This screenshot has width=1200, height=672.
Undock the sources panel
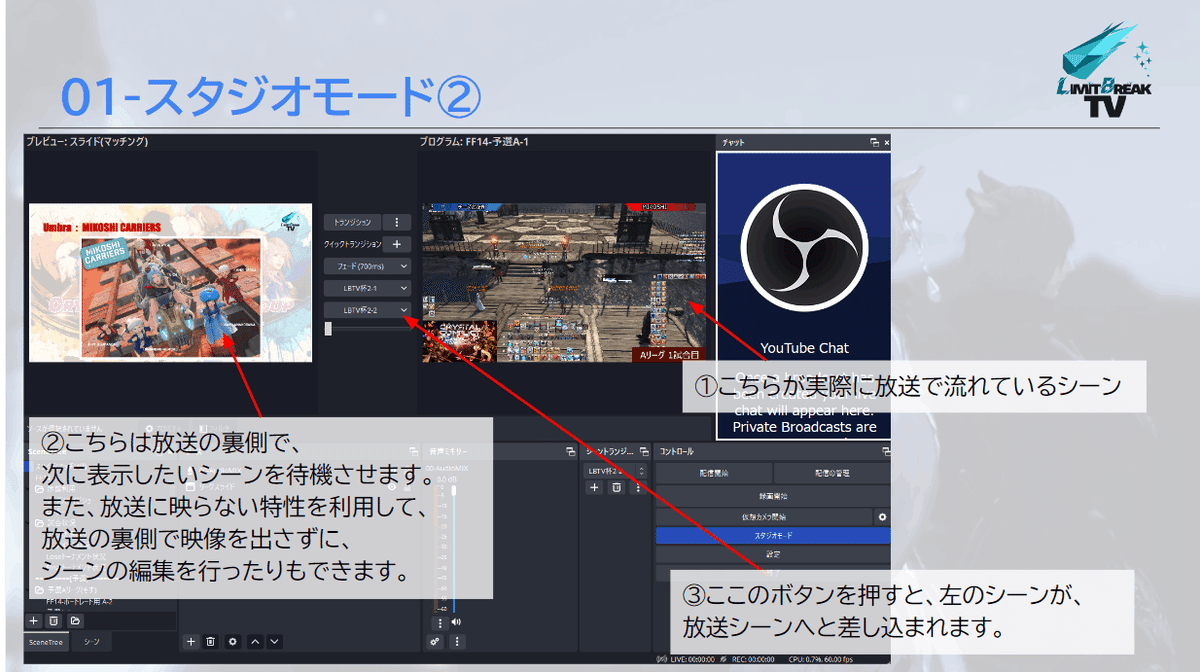click(x=413, y=452)
